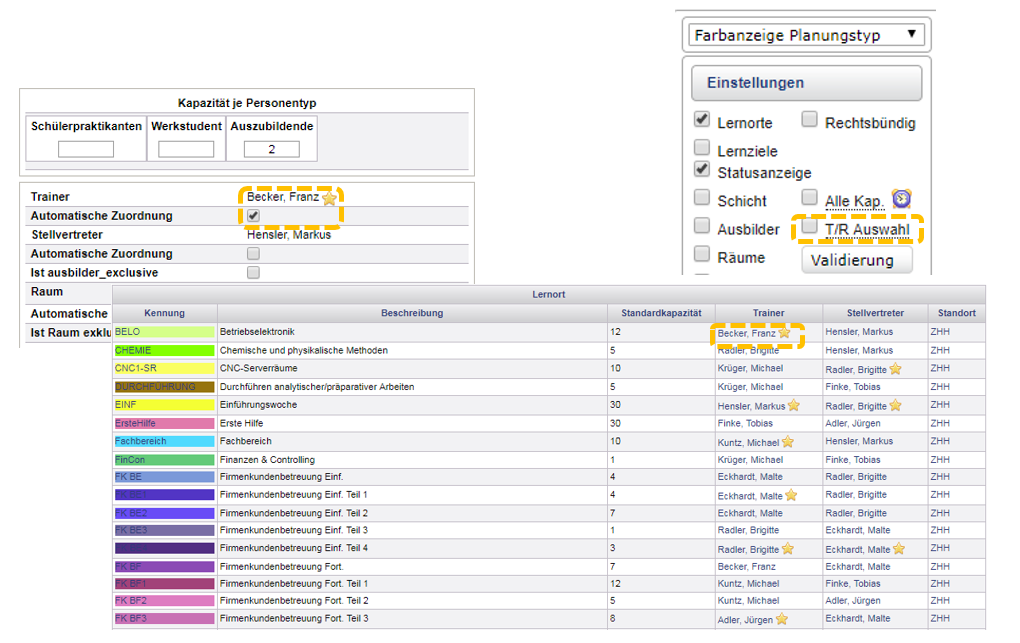The image size is (1020, 643).
Task: Click the star beside Hensler, Markus in Einführungswoche row
Action: tap(794, 405)
